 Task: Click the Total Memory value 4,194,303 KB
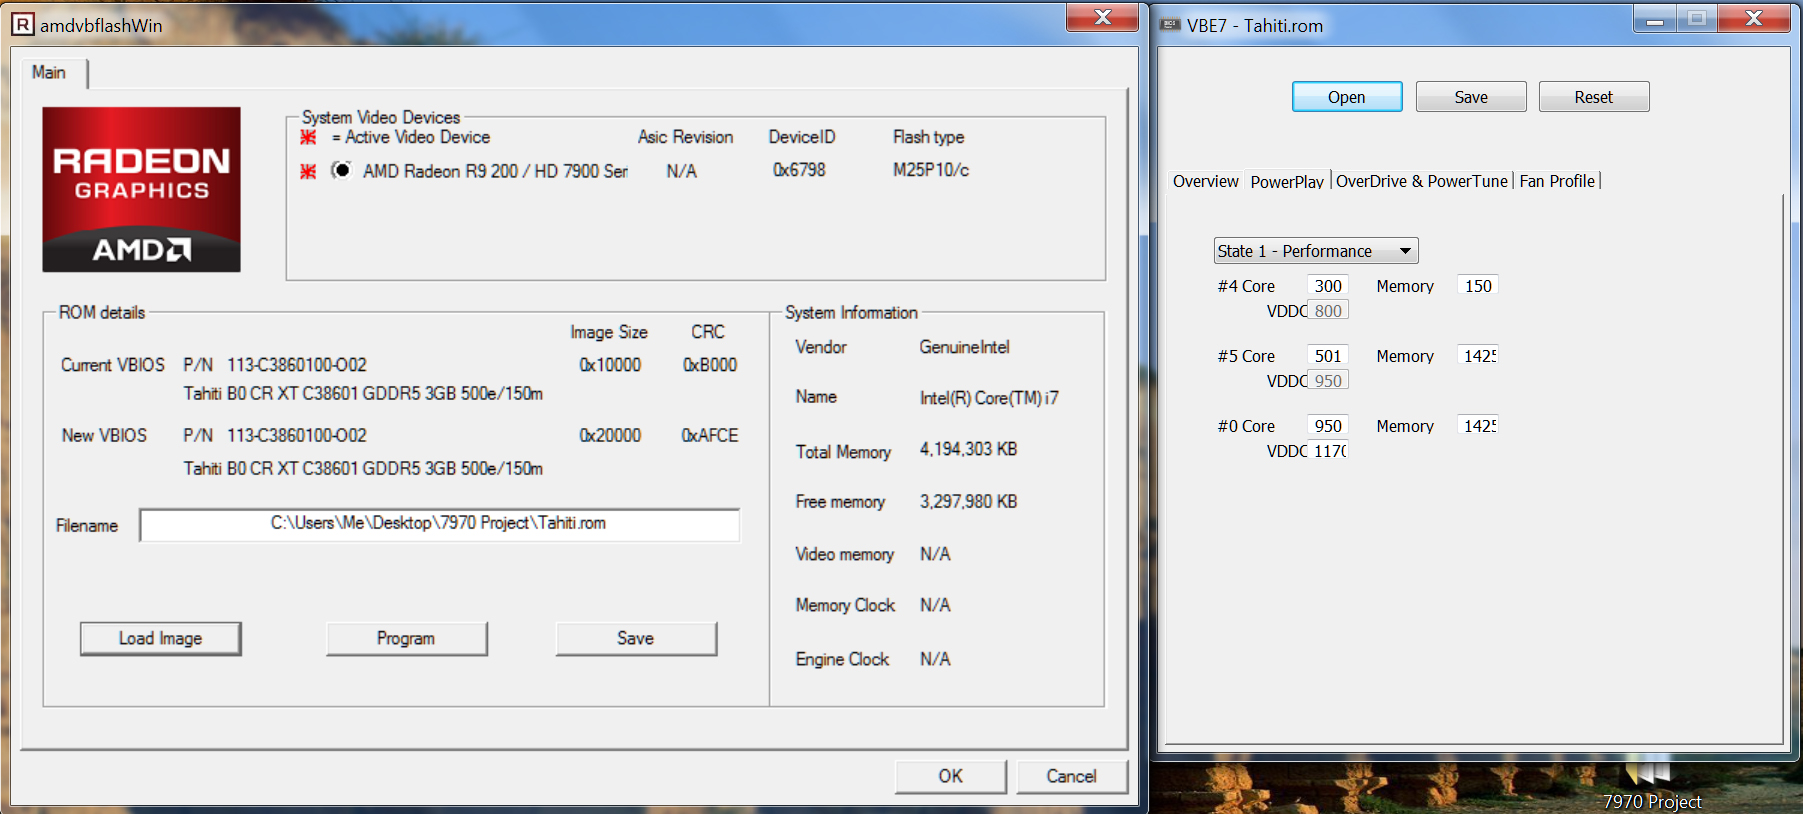(x=968, y=449)
